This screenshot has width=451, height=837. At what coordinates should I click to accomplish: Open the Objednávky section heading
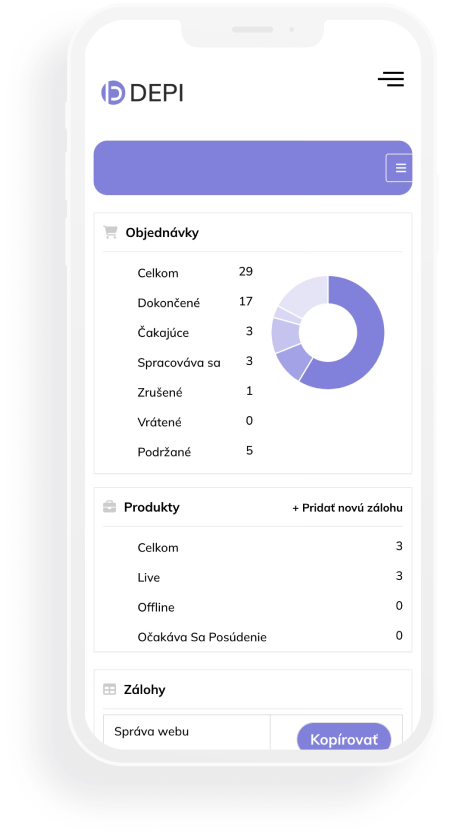coord(162,233)
